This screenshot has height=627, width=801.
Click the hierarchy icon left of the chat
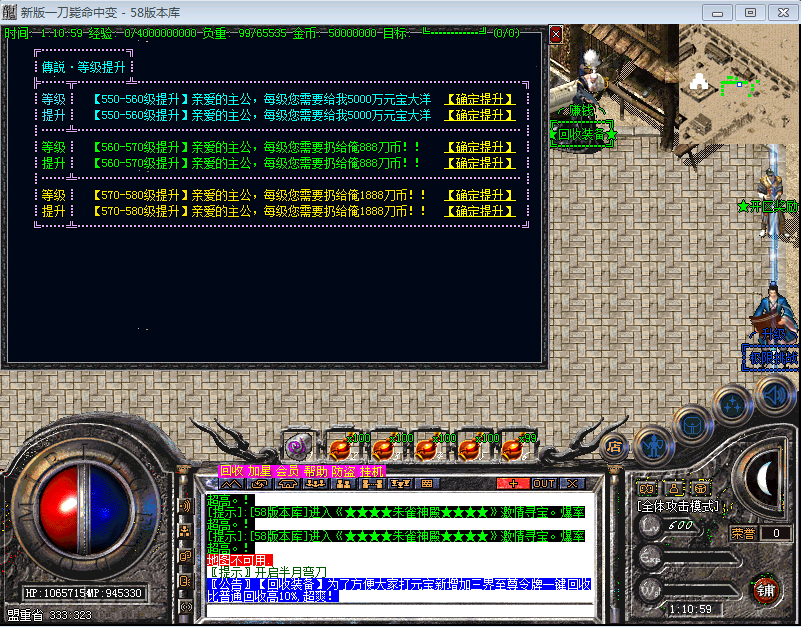185,531
